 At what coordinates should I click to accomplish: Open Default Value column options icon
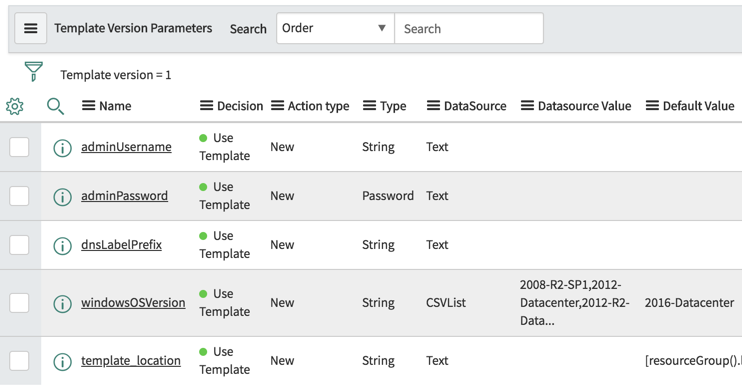click(x=653, y=105)
